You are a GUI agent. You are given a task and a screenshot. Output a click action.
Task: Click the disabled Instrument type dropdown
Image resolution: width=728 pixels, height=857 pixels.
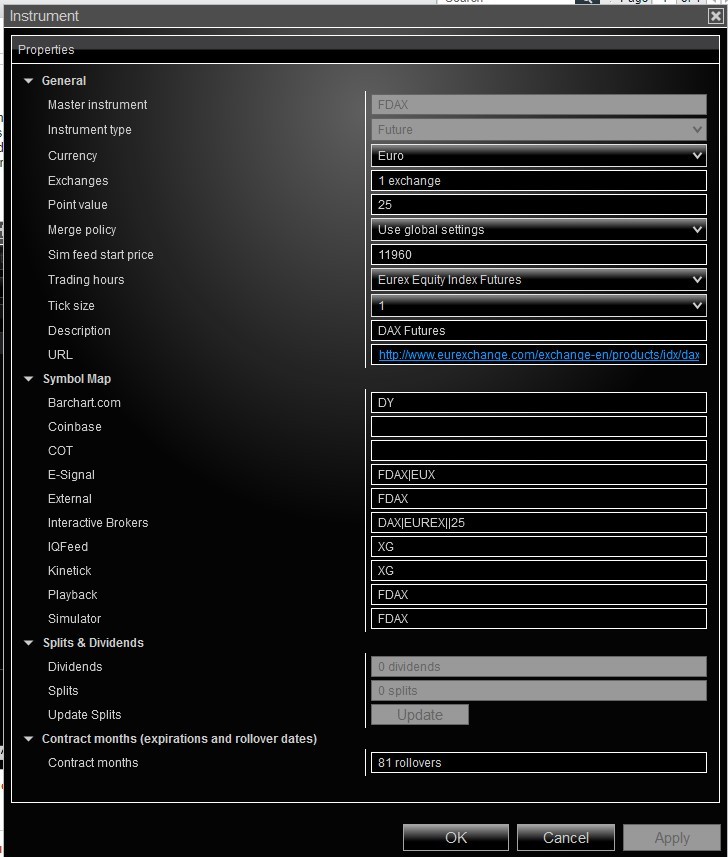[x=538, y=130]
